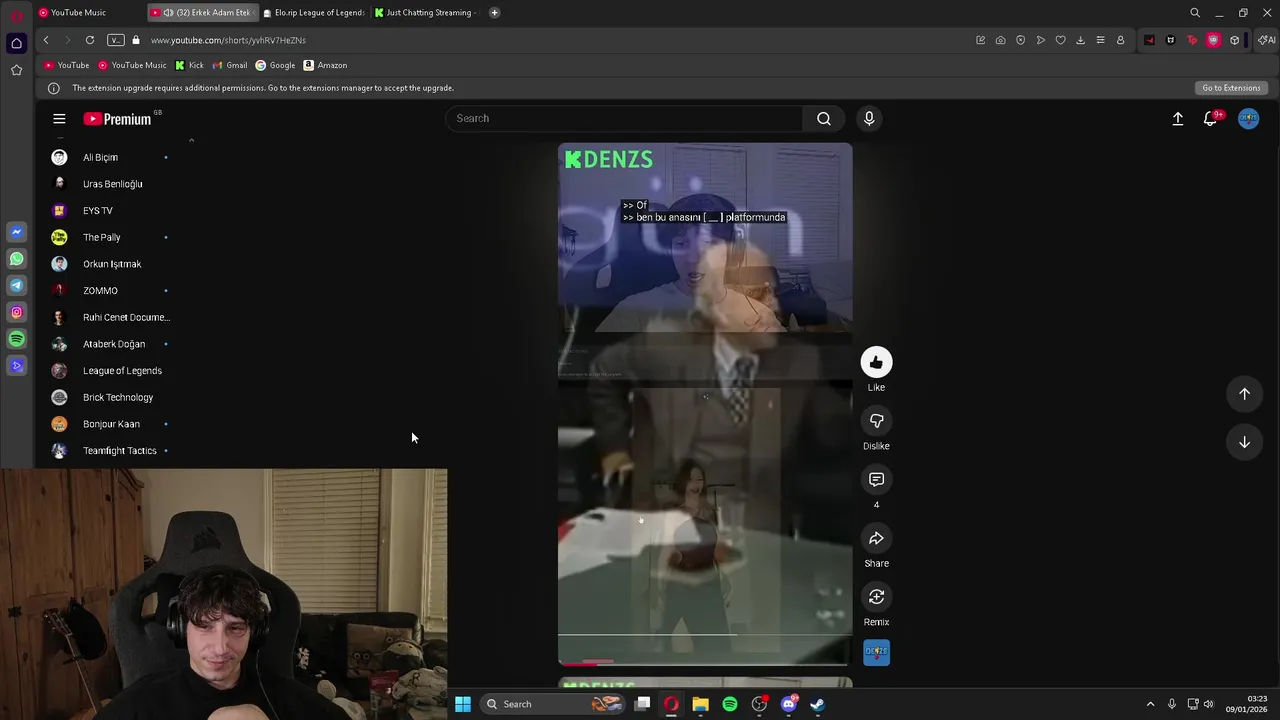Image resolution: width=1280 pixels, height=720 pixels.
Task: Open Brick Technology subscription channel
Action: click(x=110, y=397)
